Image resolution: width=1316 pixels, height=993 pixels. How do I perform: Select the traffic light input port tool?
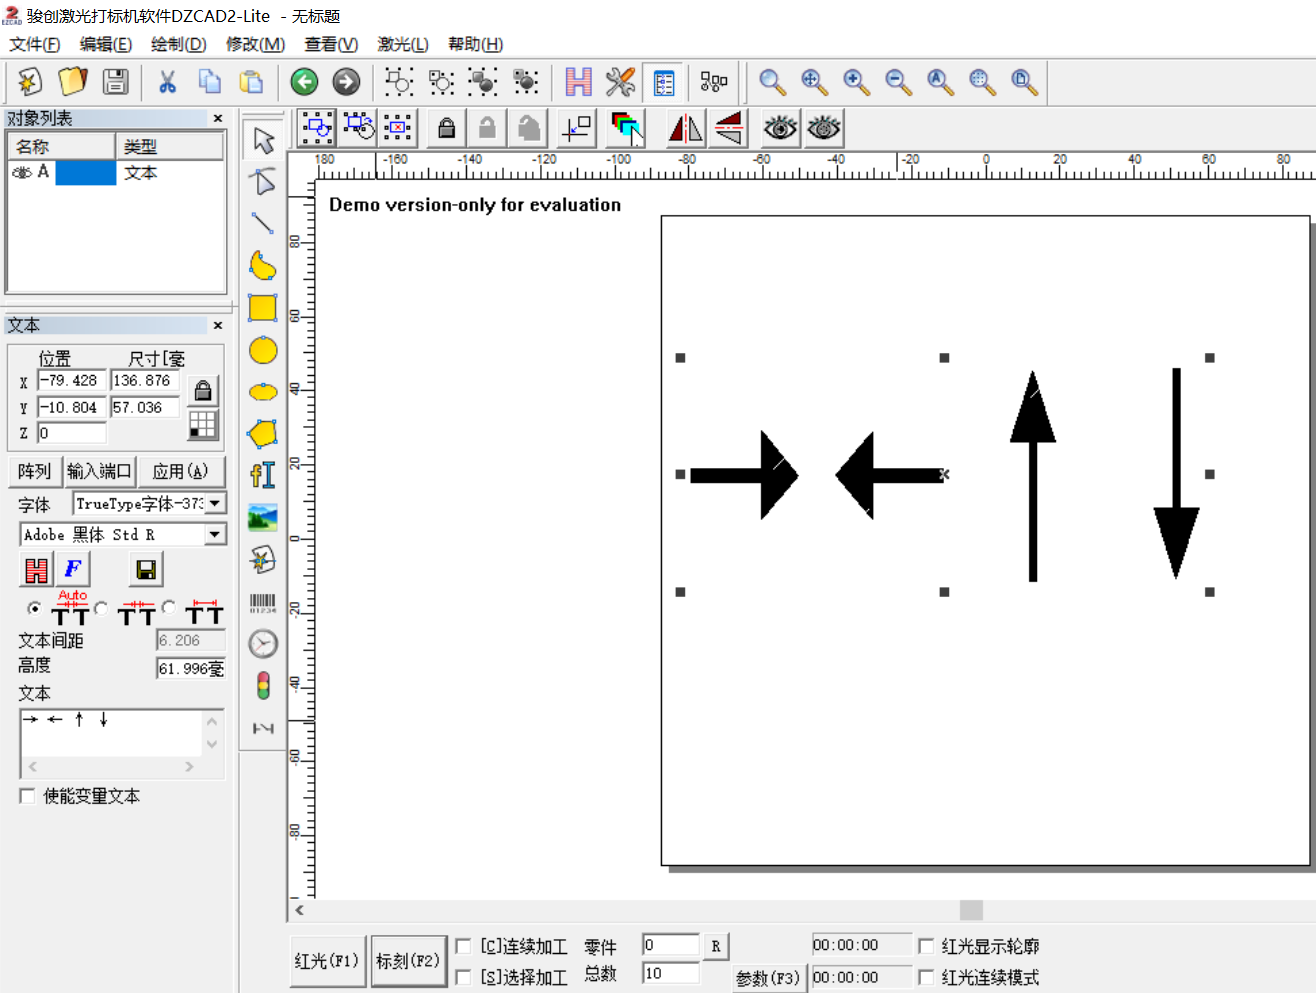[263, 686]
